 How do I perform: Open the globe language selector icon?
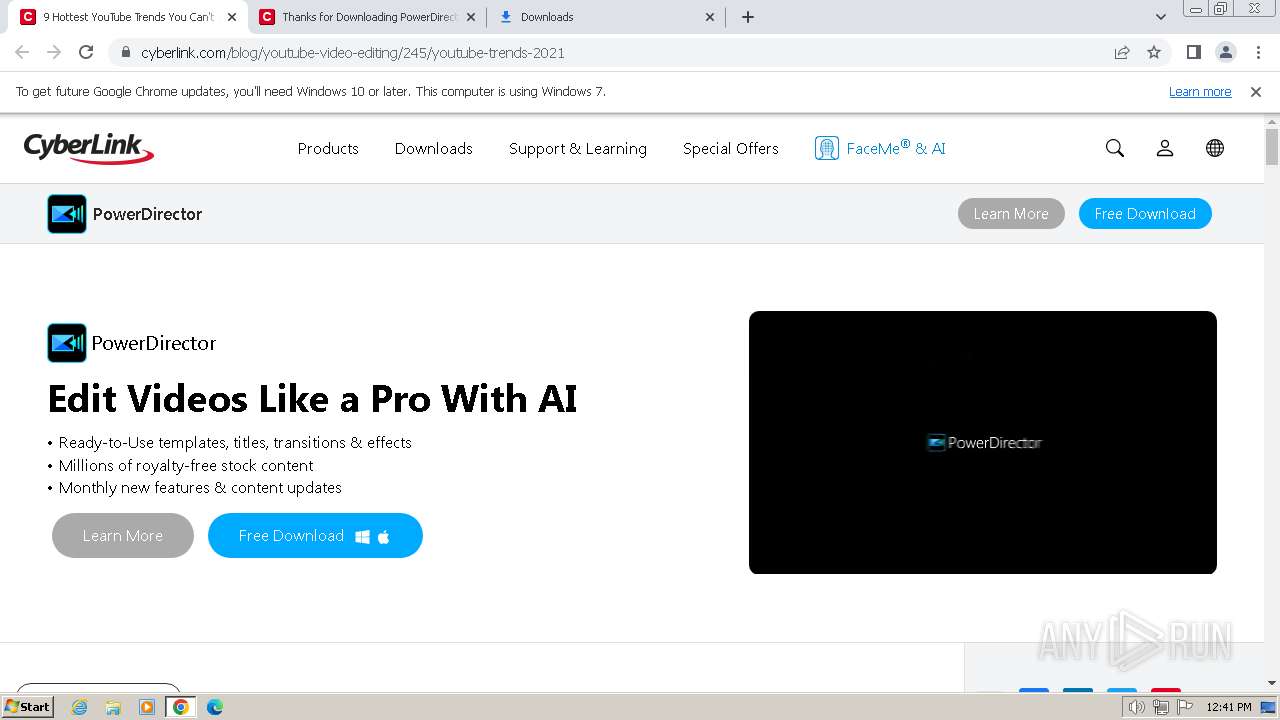click(1215, 148)
